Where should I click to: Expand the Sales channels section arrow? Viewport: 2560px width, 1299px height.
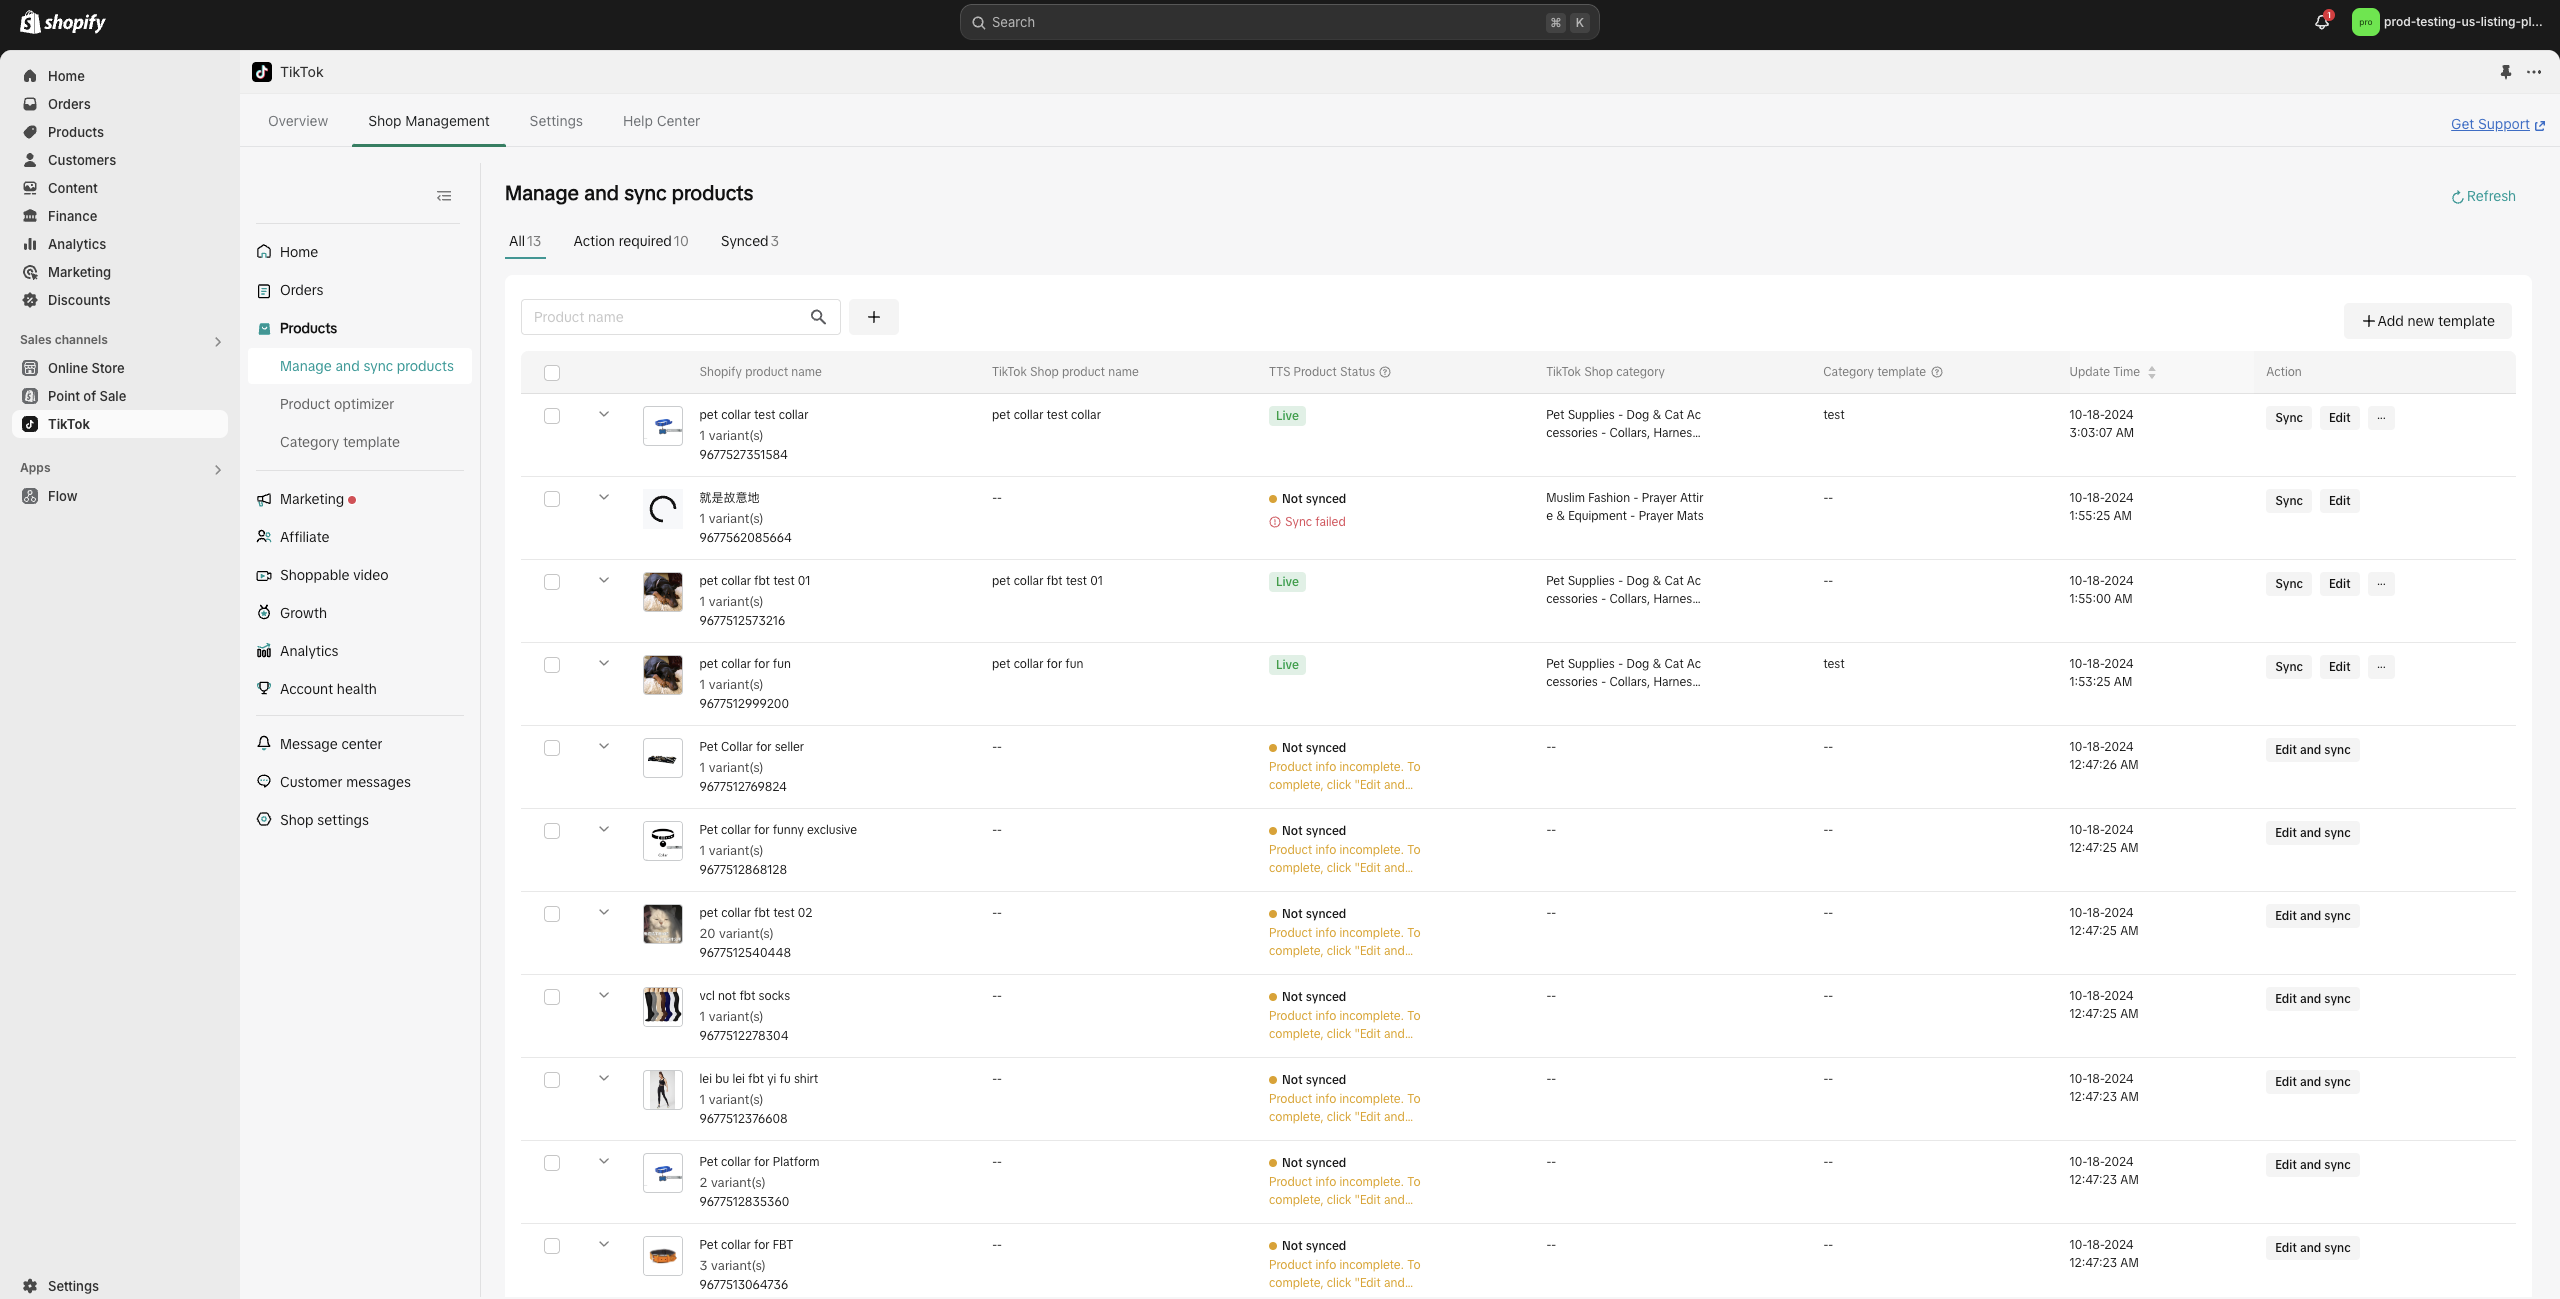[x=218, y=341]
